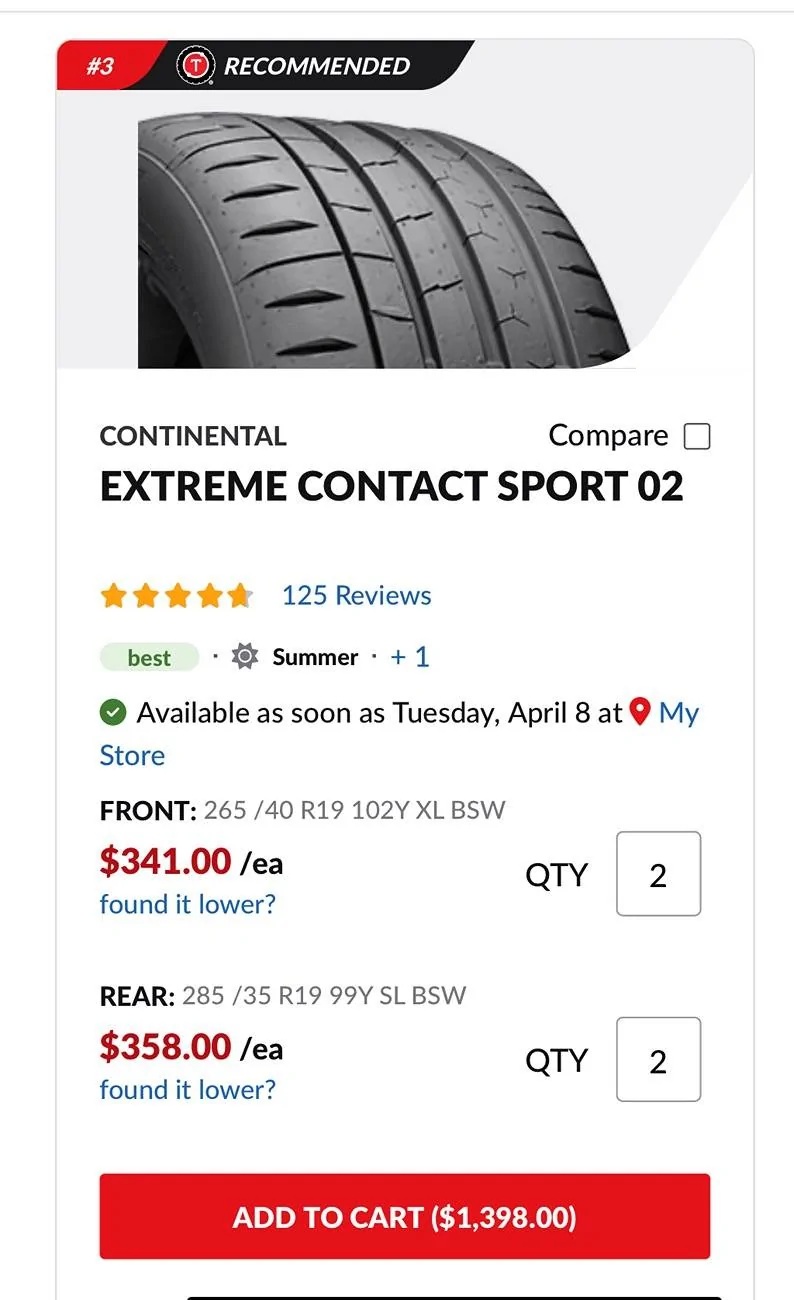Image resolution: width=794 pixels, height=1300 pixels.
Task: Click the green availability checkmark icon
Action: click(x=113, y=713)
